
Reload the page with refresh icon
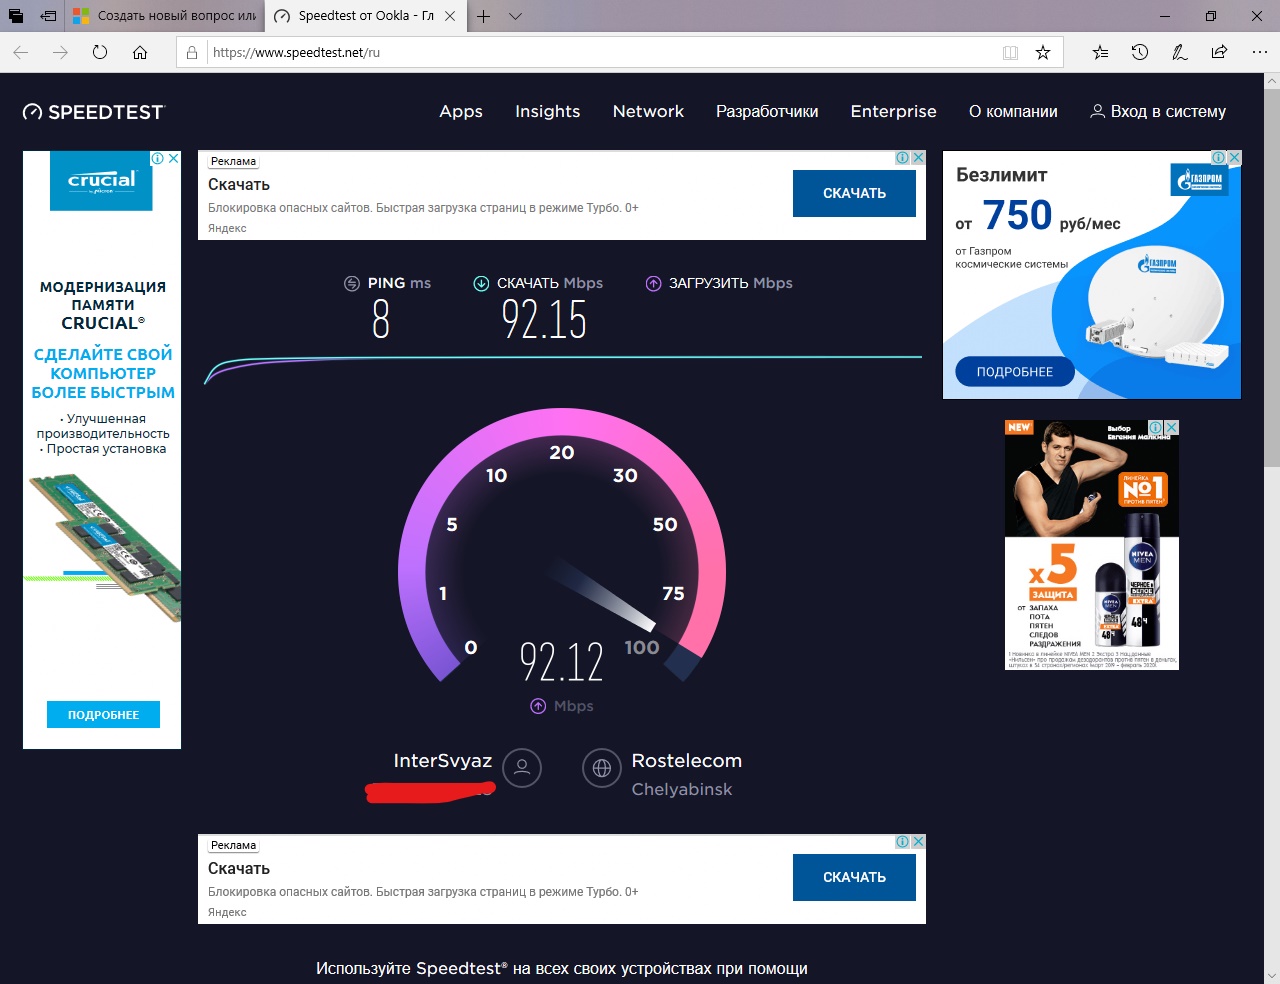[x=100, y=52]
